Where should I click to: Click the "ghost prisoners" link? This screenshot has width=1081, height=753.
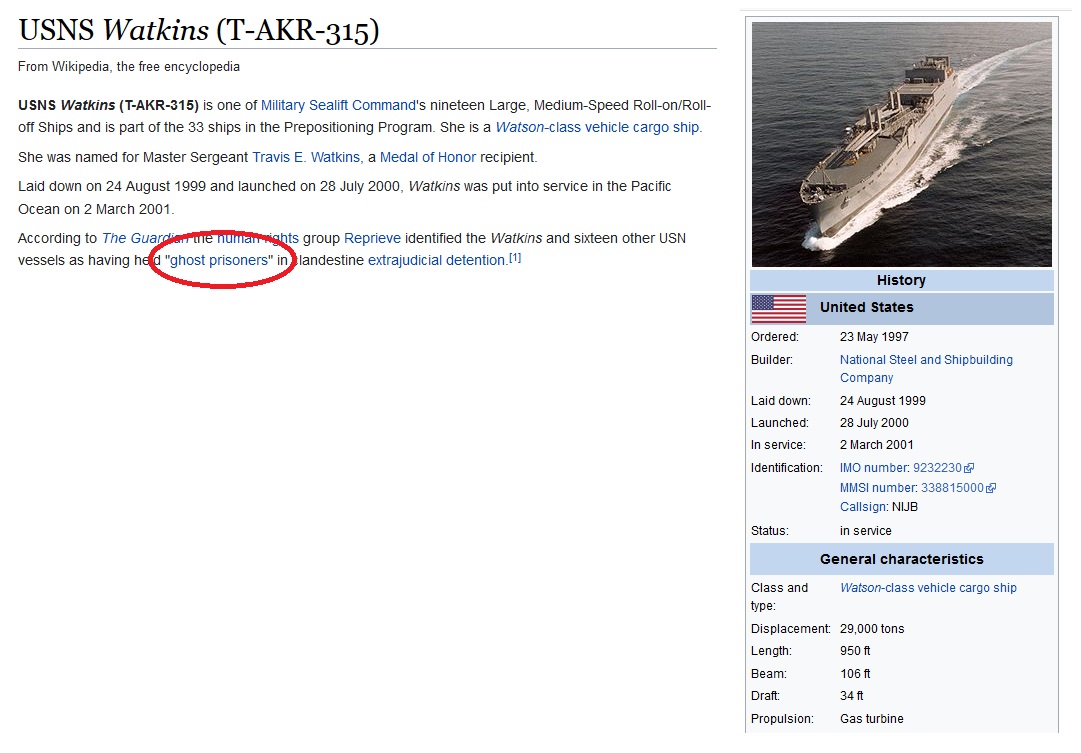point(219,261)
